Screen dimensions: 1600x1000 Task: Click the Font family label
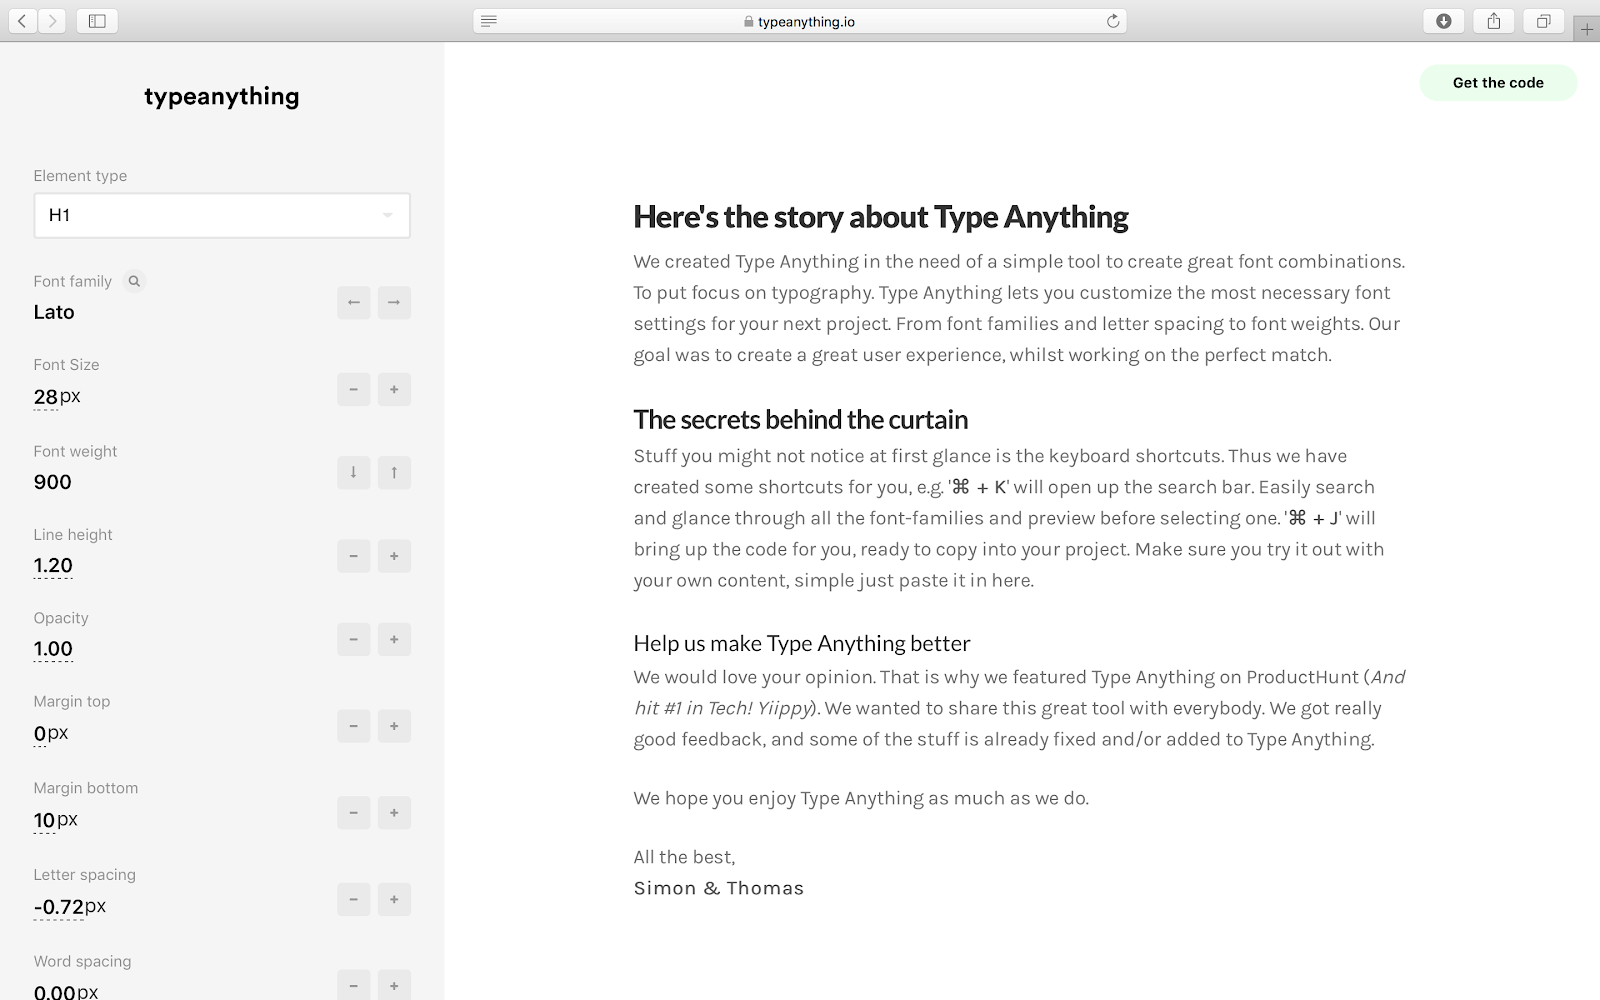[72, 281]
